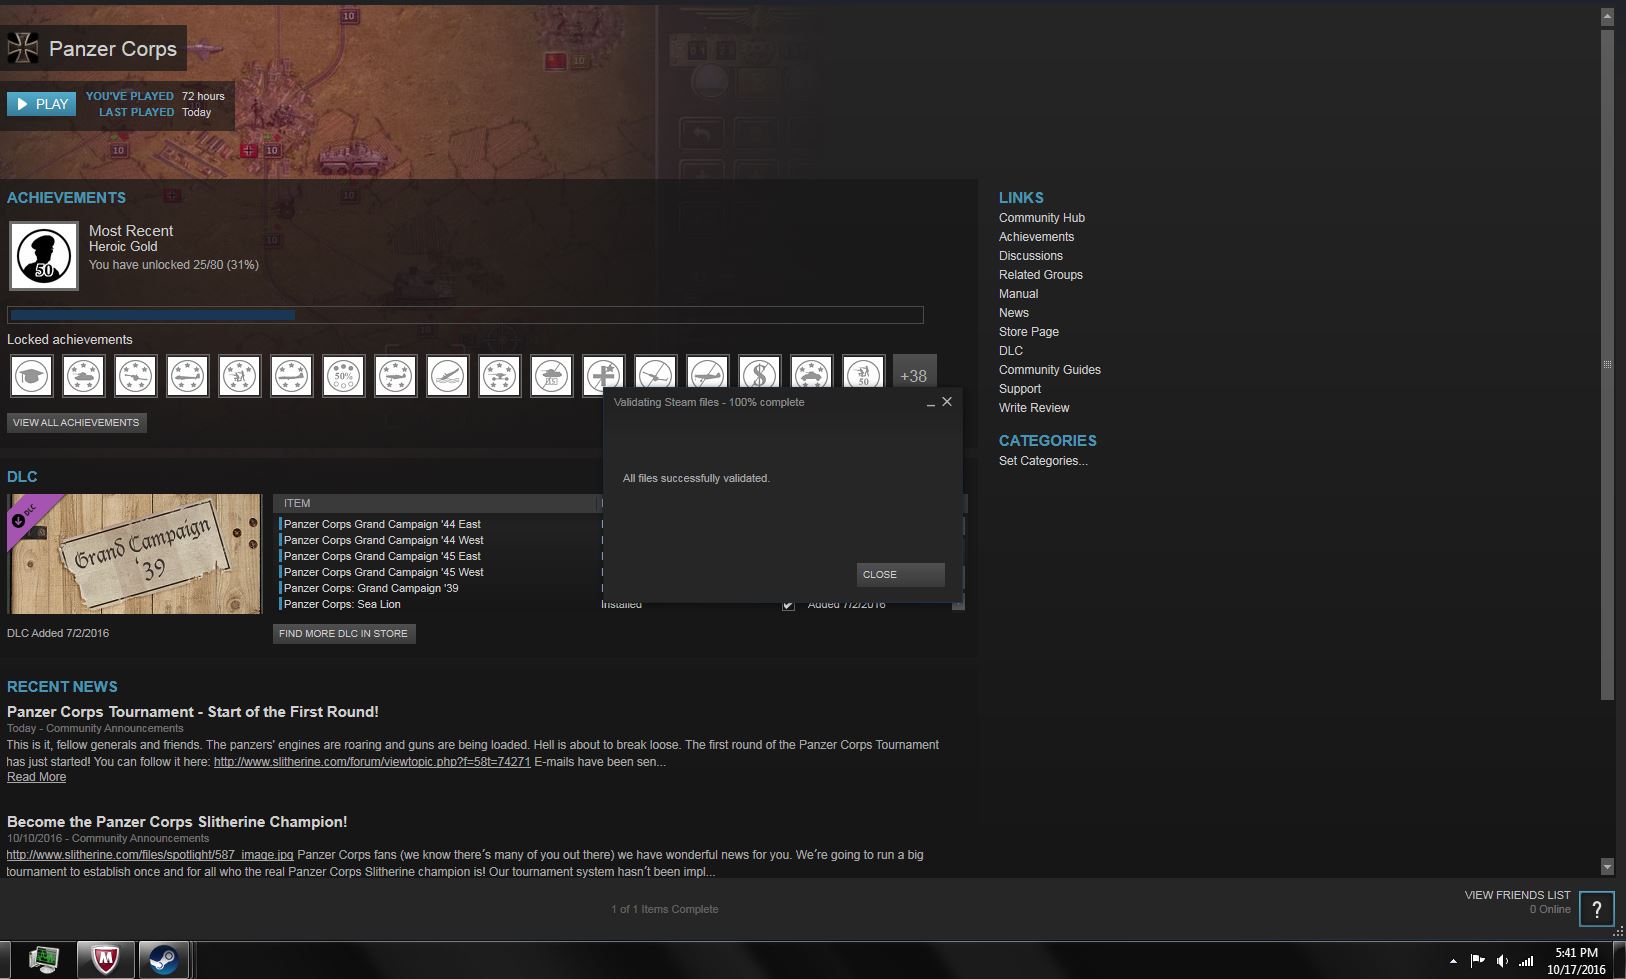The width and height of the screenshot is (1626, 979).
Task: Open the Achievements link under Links
Action: [1036, 237]
